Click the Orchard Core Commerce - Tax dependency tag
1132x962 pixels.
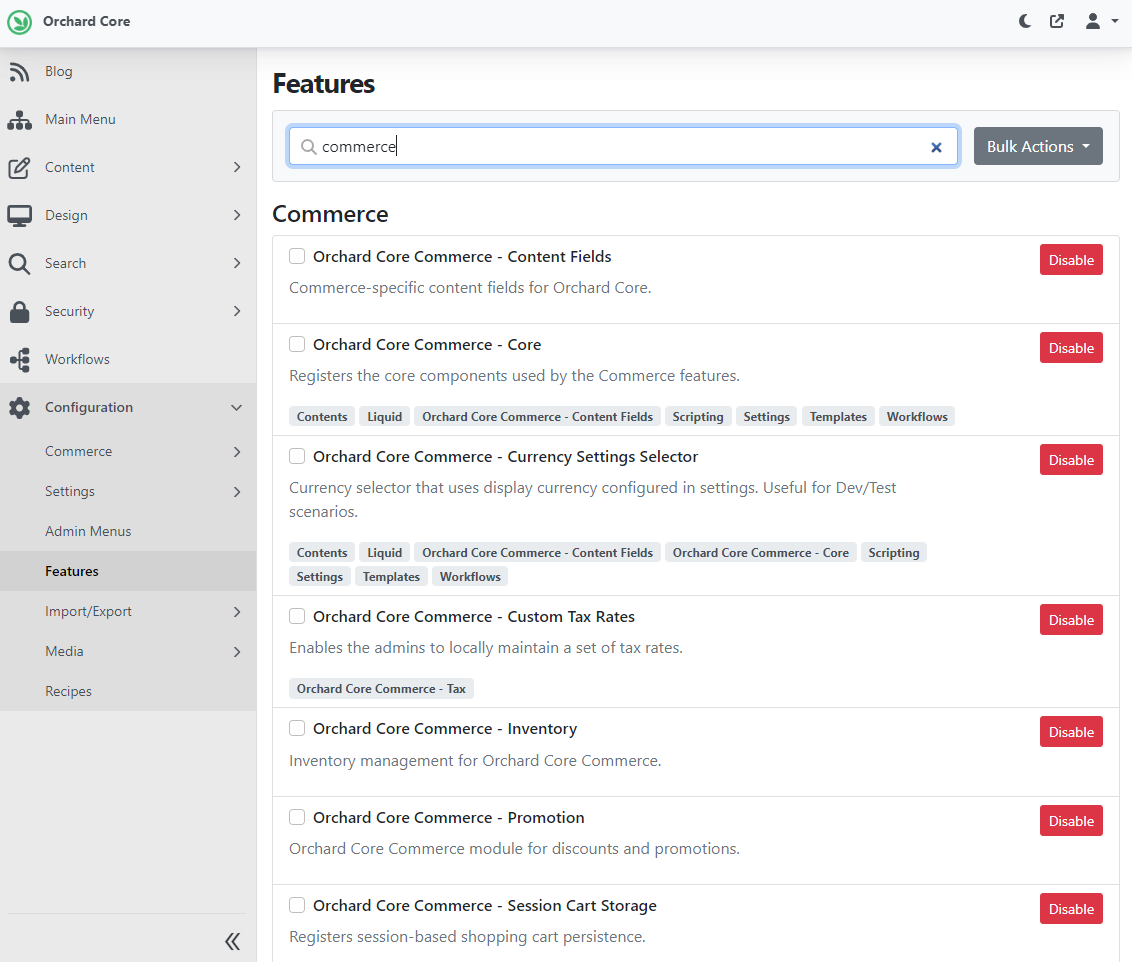(381, 688)
